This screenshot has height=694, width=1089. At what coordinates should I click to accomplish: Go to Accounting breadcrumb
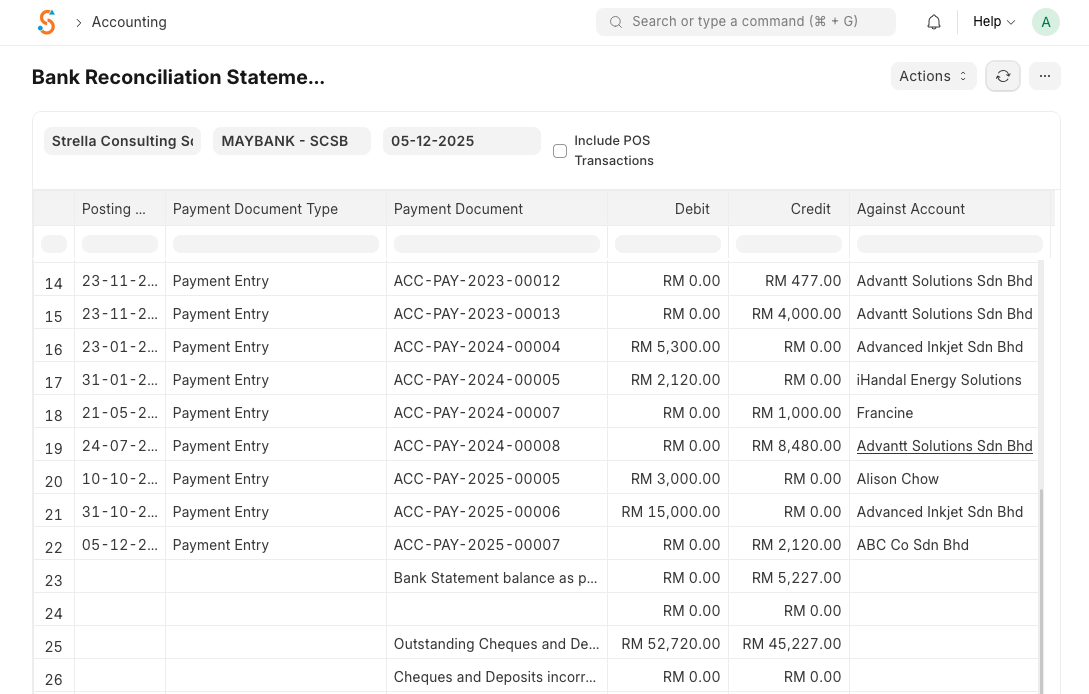129,22
